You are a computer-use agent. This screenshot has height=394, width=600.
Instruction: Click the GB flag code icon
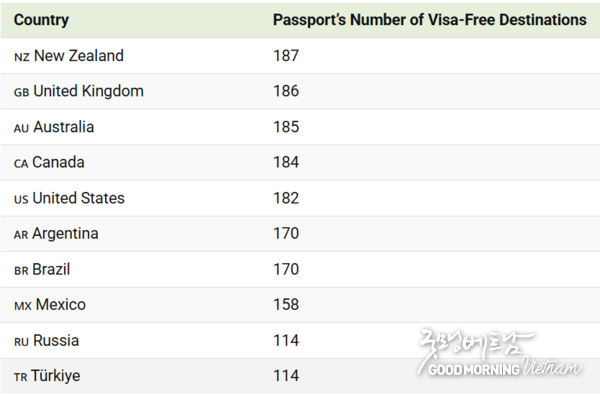[21, 93]
